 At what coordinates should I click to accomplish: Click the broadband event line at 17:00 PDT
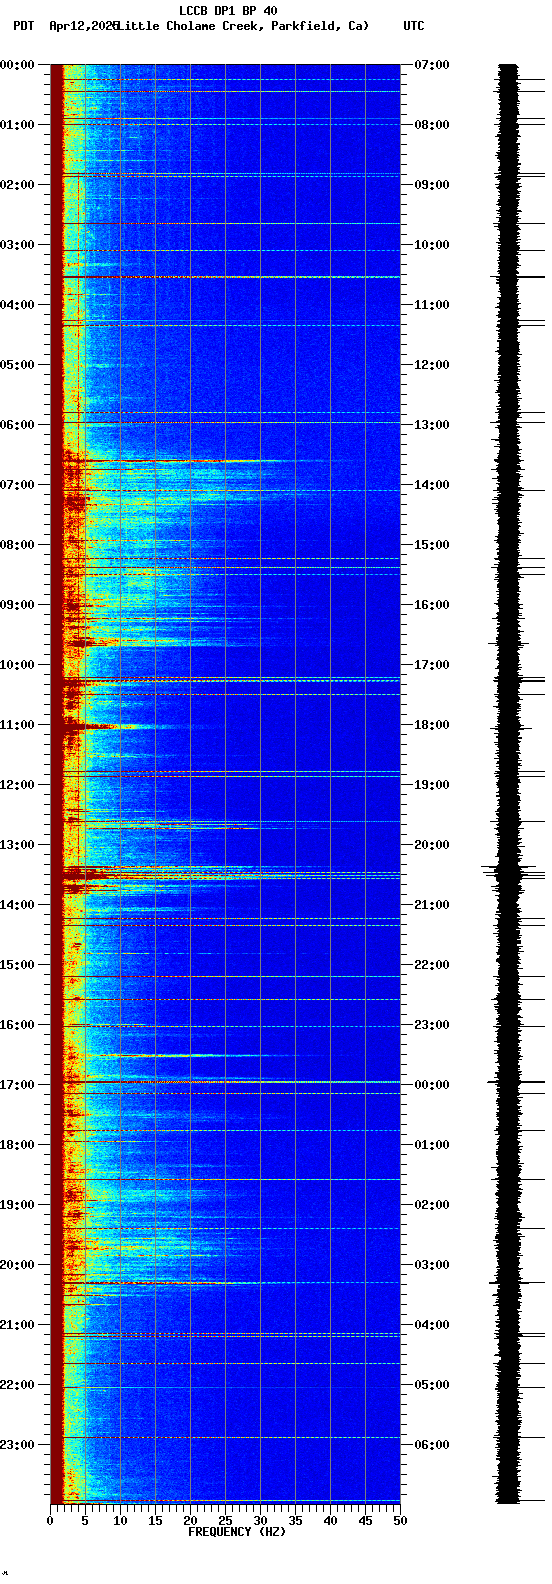[x=225, y=1082]
